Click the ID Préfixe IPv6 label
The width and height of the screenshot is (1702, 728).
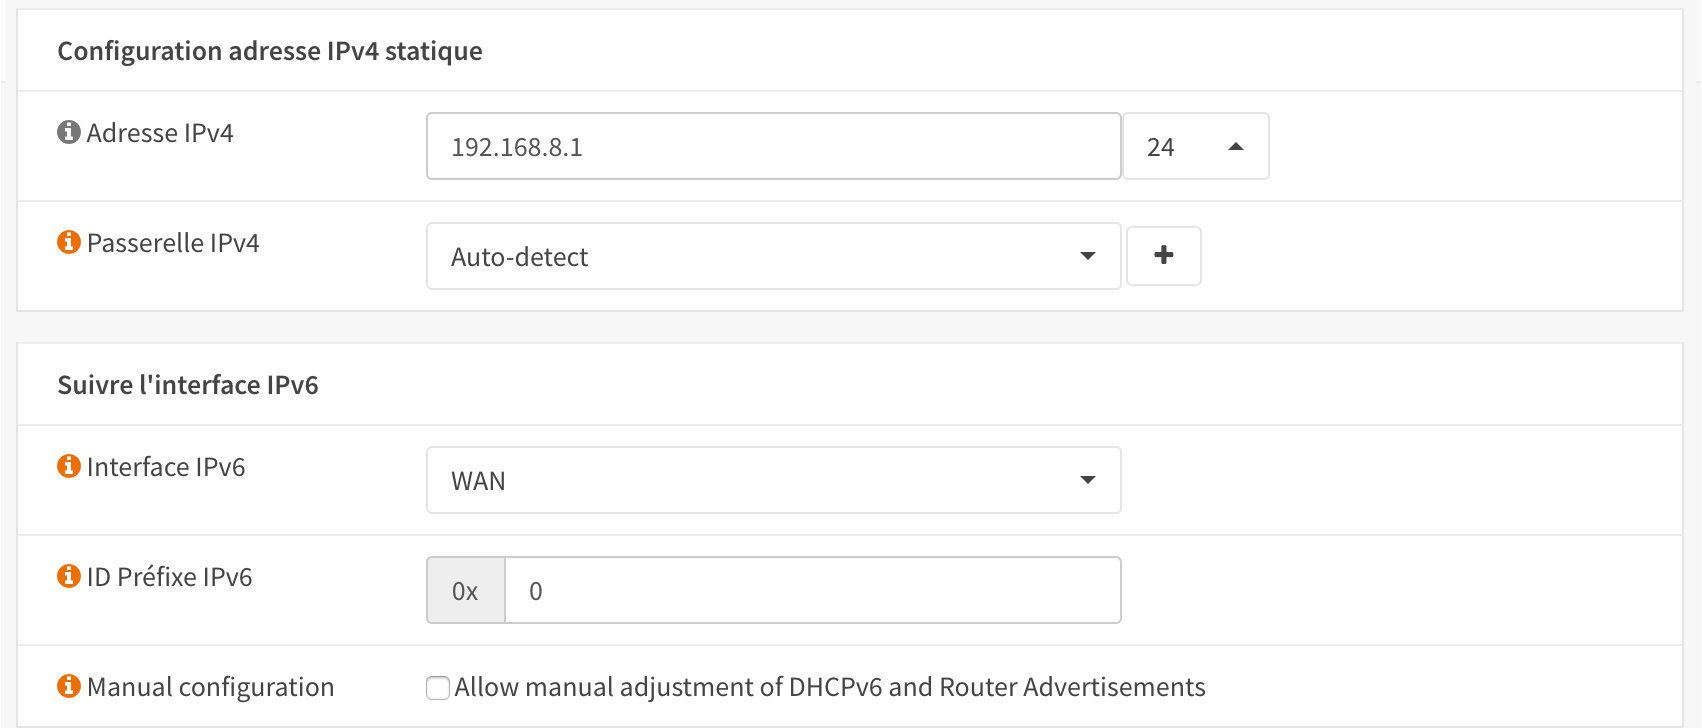tap(170, 577)
